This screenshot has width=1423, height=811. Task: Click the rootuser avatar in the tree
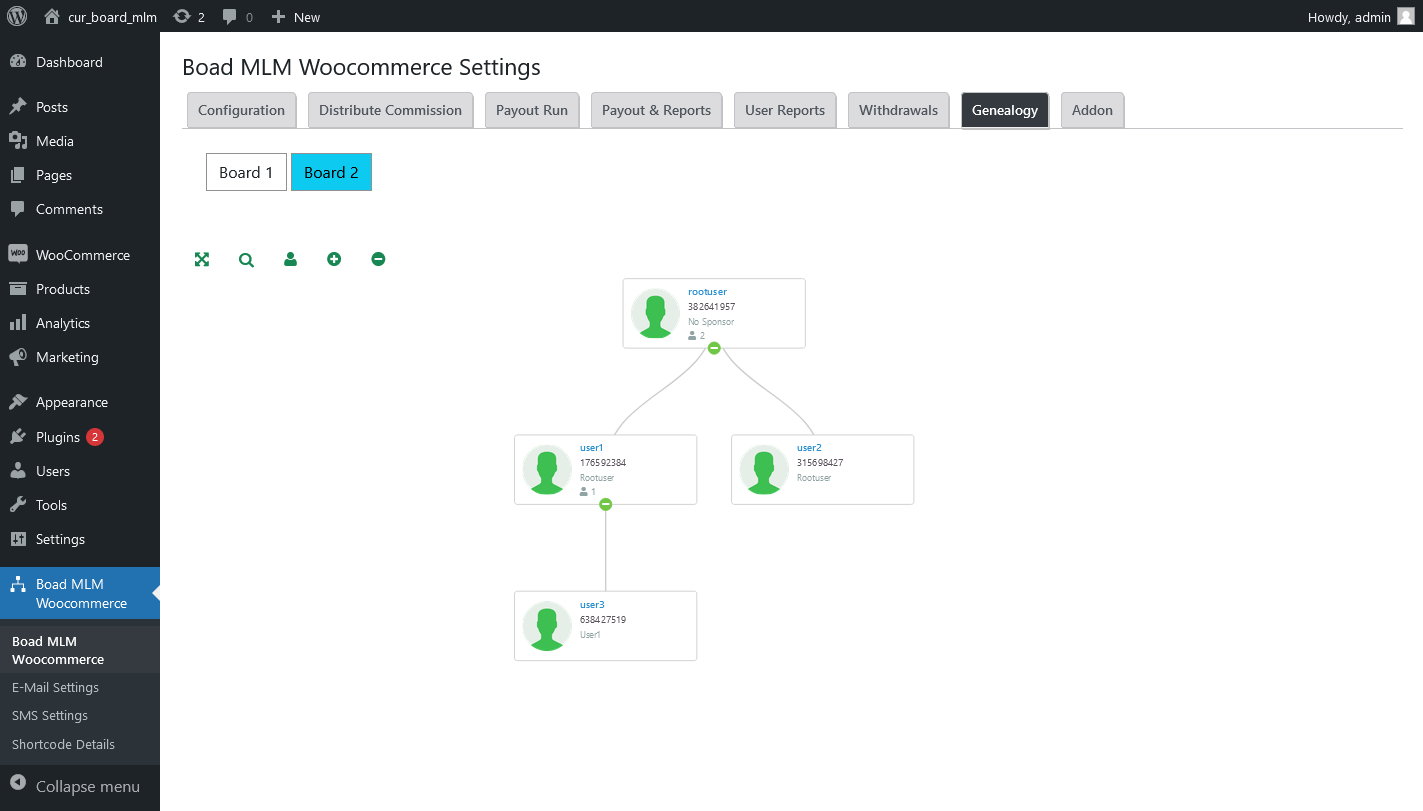pos(655,314)
